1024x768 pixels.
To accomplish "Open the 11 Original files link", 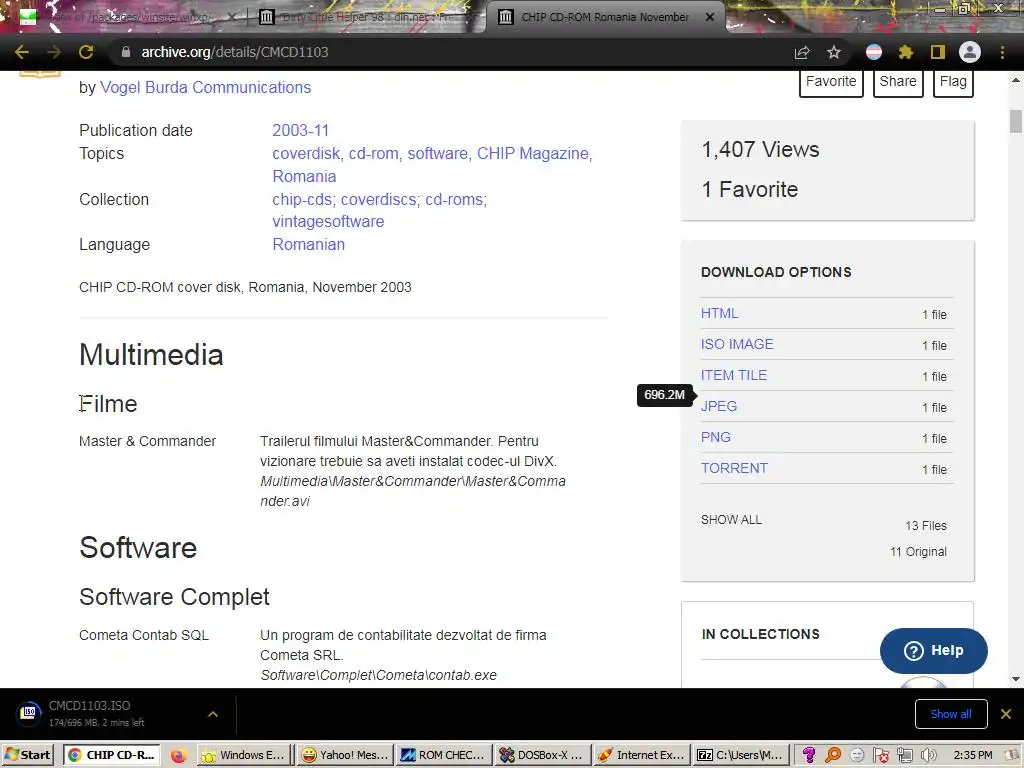I will point(918,552).
